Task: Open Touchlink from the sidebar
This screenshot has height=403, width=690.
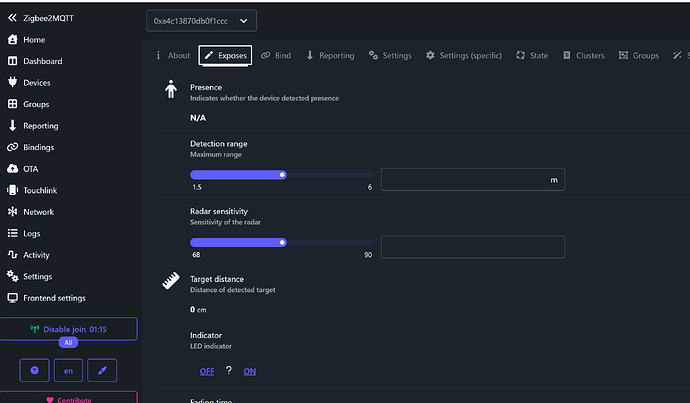Action: 40,190
